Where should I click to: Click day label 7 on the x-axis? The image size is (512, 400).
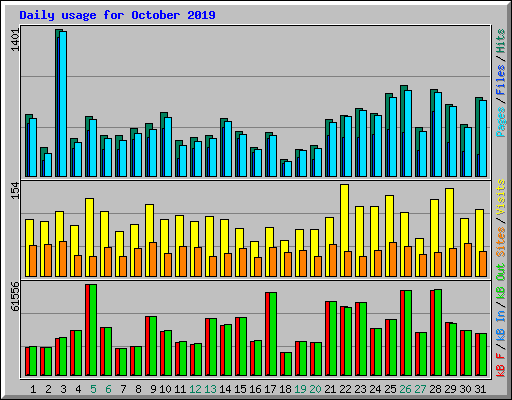[x=123, y=389]
